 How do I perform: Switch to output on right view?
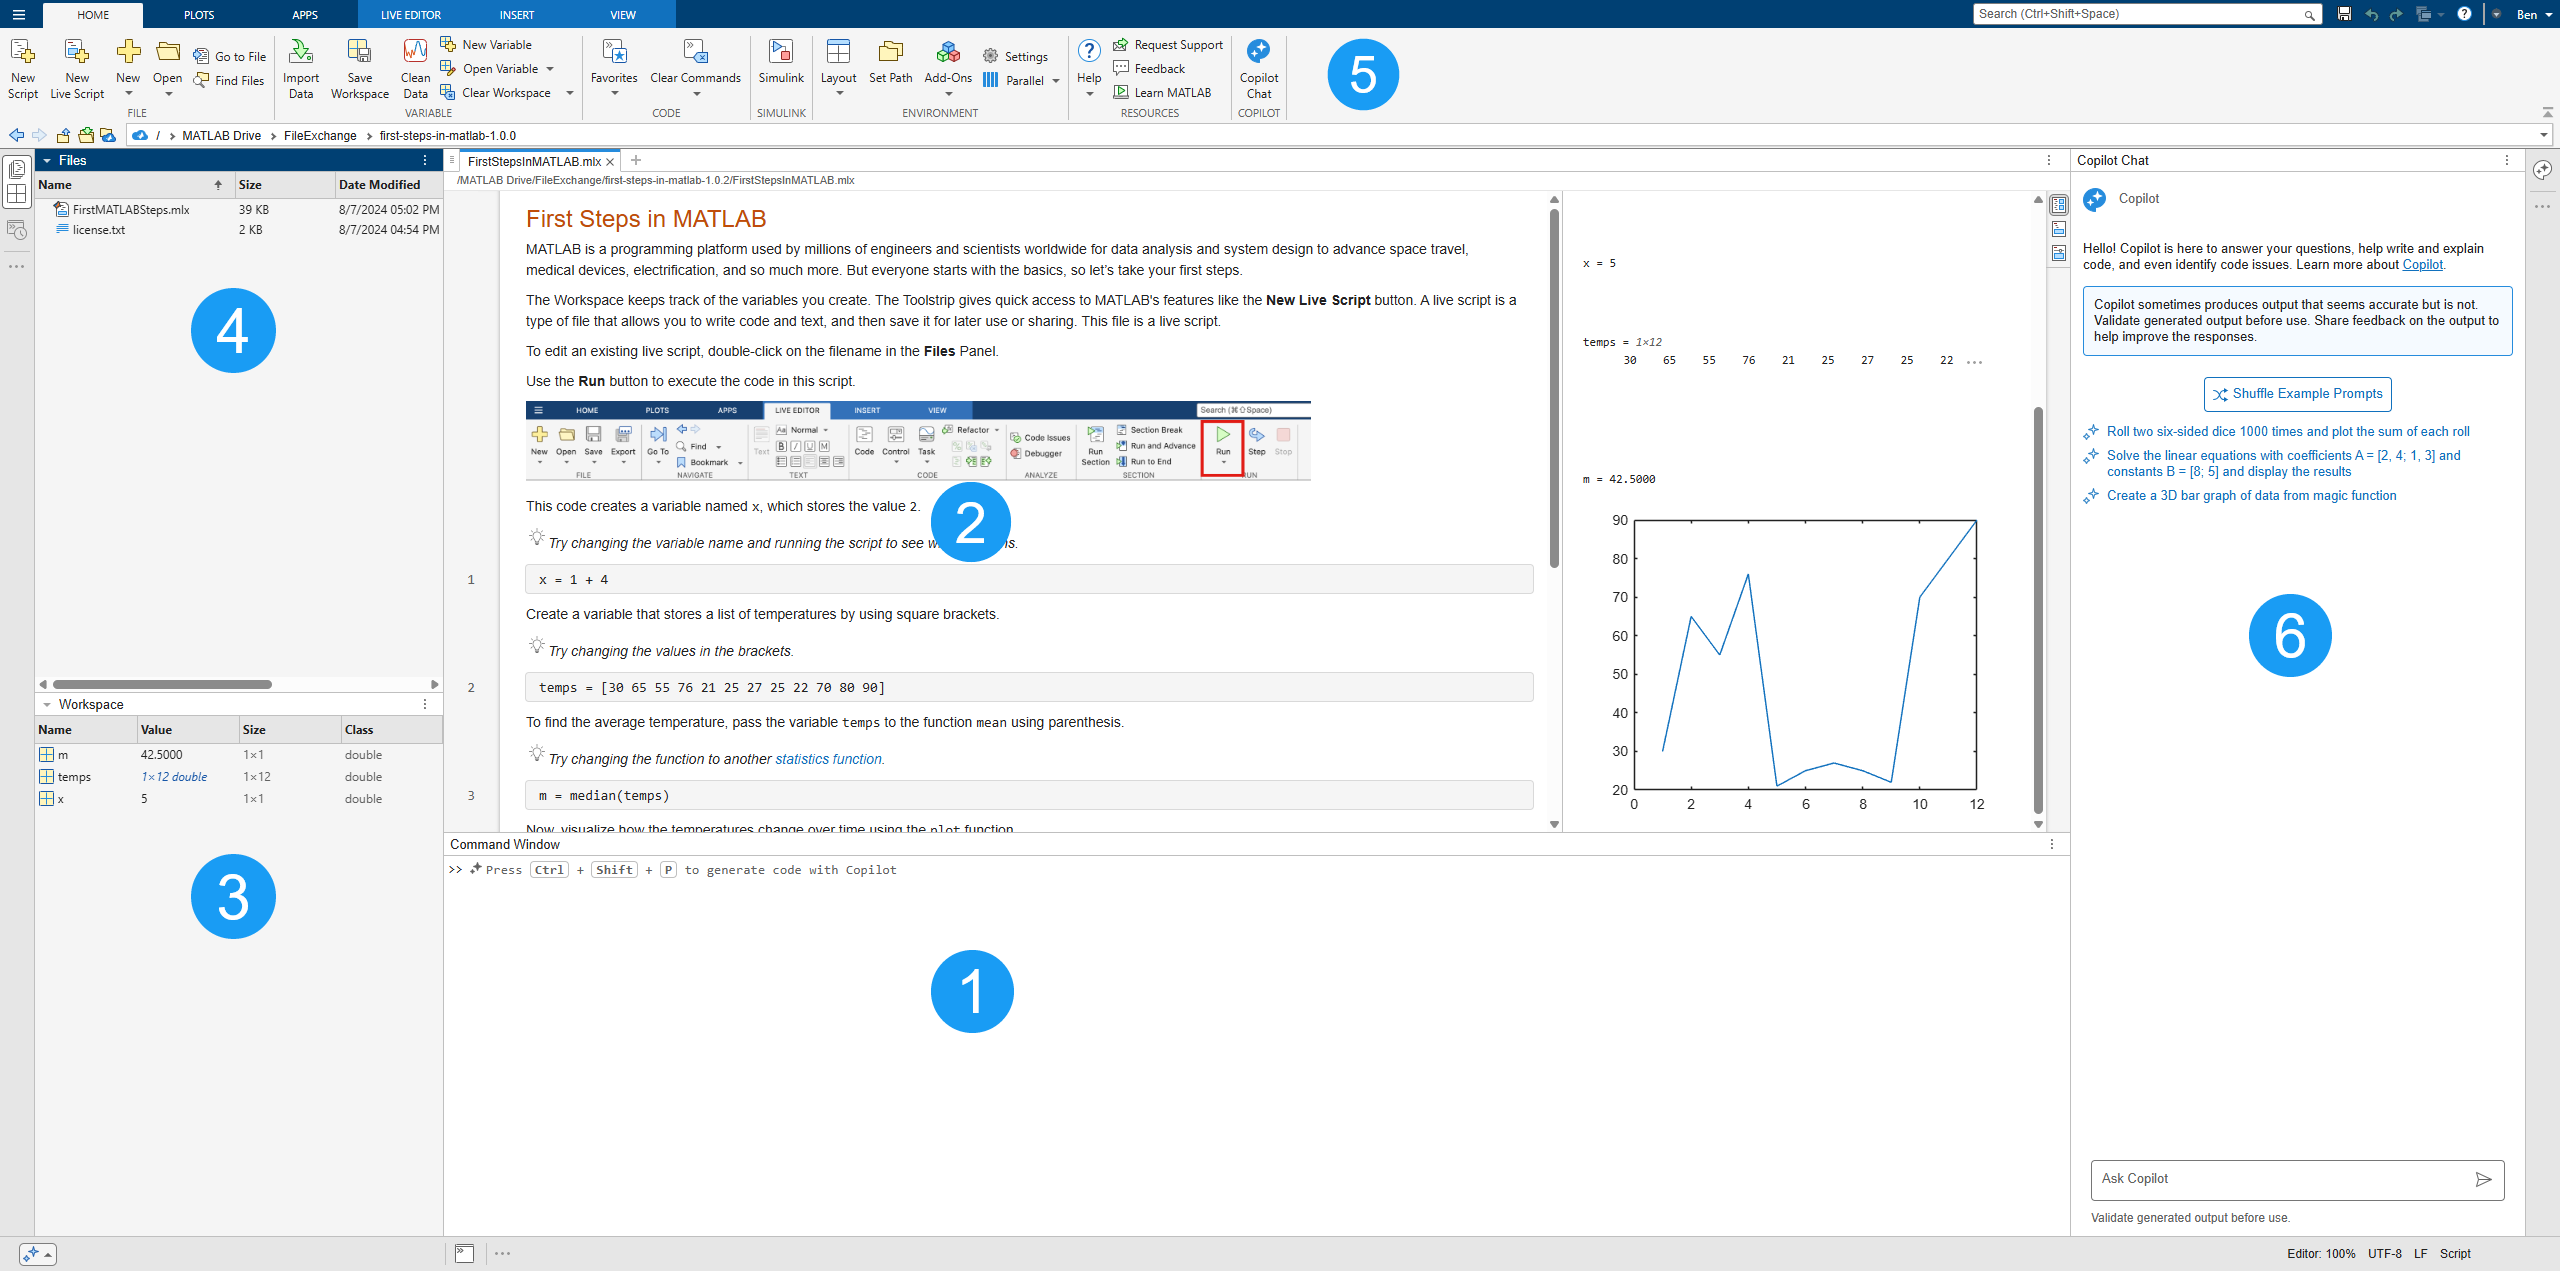click(x=2058, y=205)
